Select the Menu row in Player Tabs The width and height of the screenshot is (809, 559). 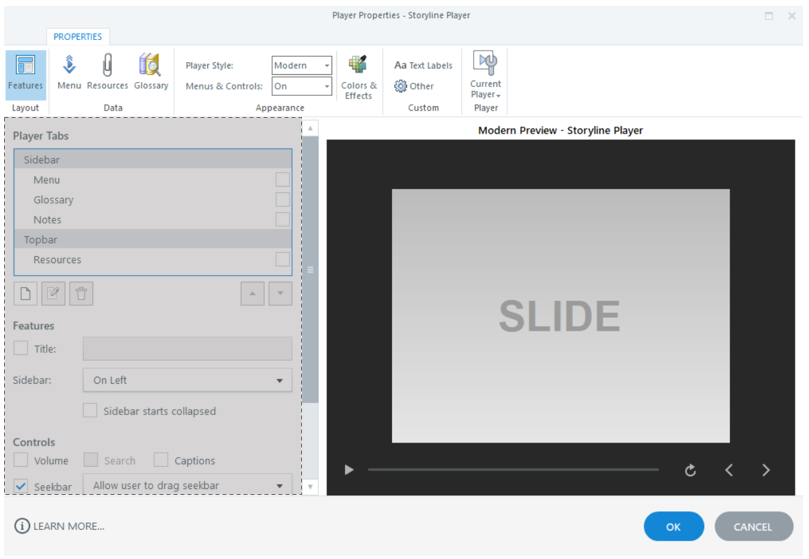pos(153,180)
